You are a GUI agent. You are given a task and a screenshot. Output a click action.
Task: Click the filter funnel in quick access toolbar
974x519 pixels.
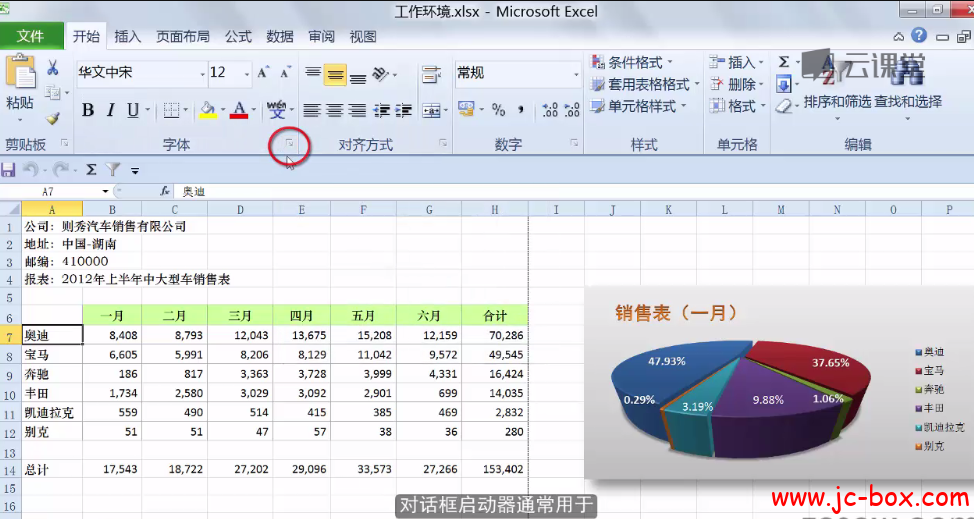point(112,169)
